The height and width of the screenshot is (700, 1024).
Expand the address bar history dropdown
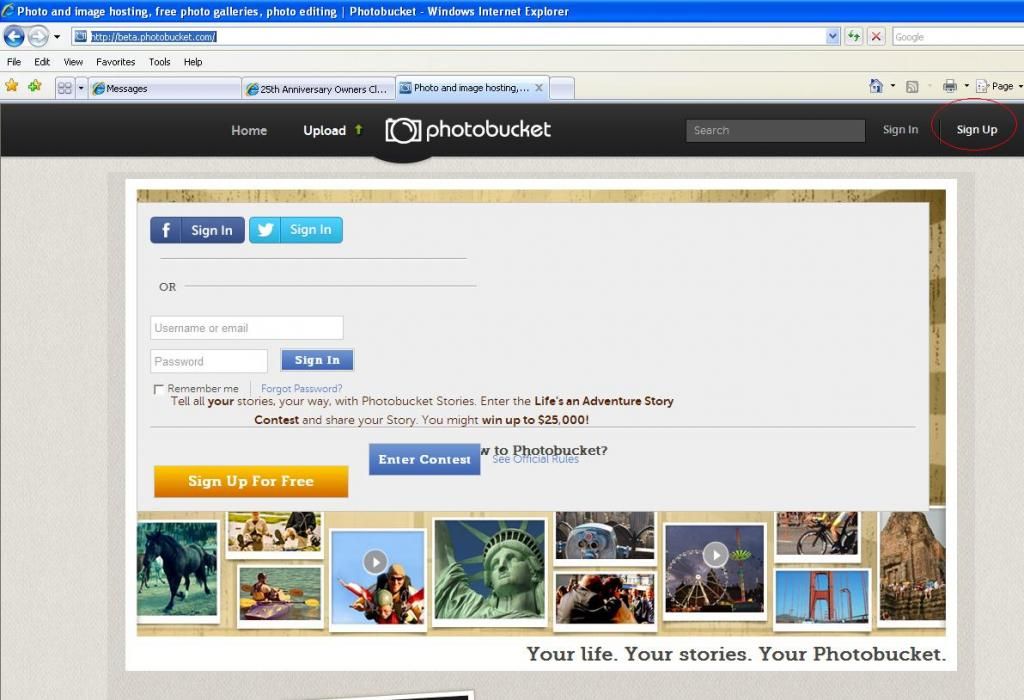tap(833, 37)
